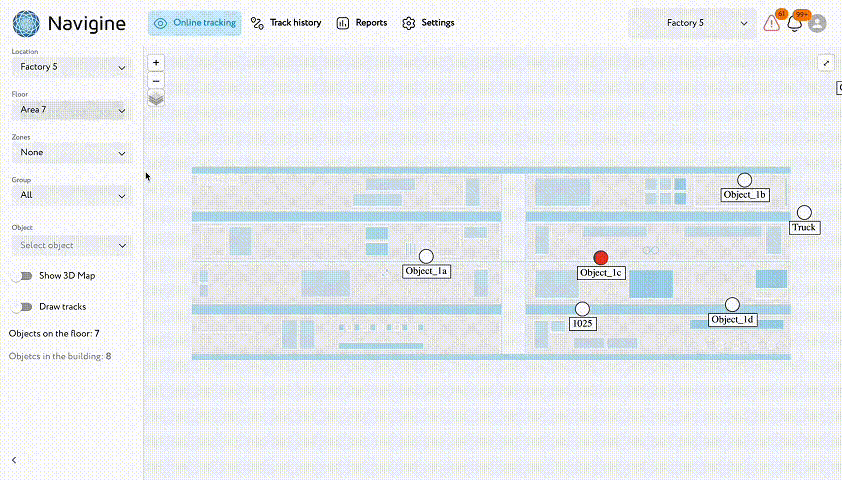Collapse the left sidebar panel arrow
842x480 pixels.
pos(14,459)
